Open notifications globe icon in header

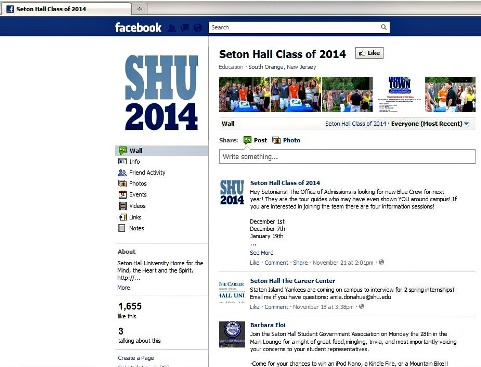point(198,28)
